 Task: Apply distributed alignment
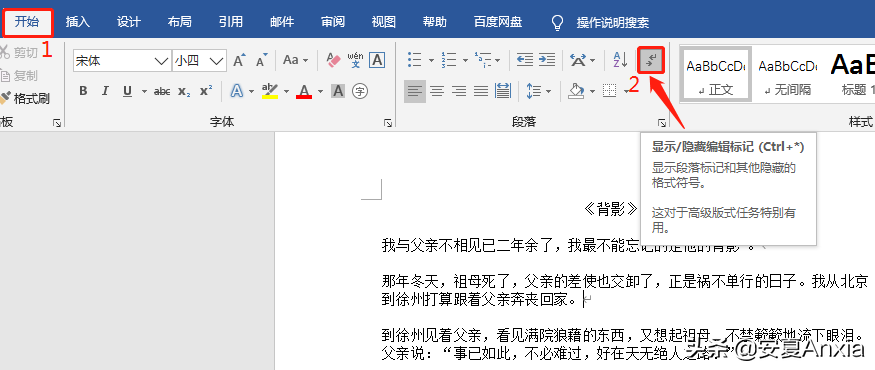pyautogui.click(x=503, y=90)
